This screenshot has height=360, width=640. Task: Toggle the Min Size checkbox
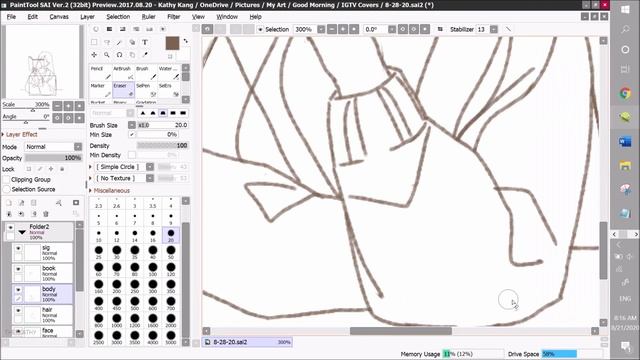click(132, 134)
